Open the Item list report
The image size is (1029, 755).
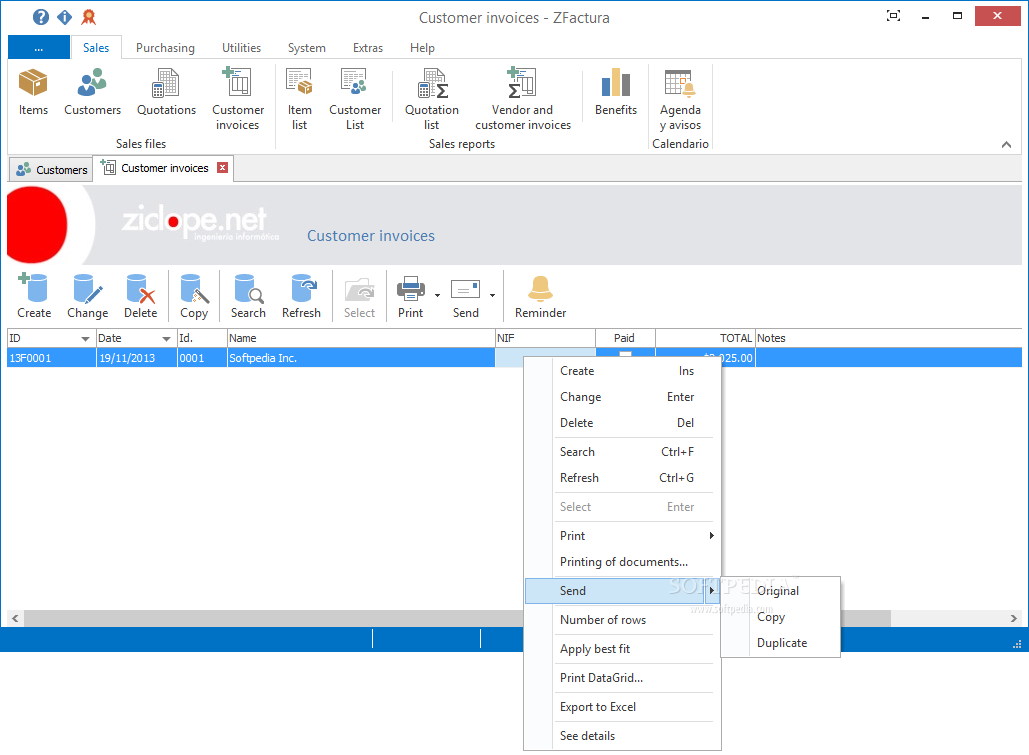point(299,98)
